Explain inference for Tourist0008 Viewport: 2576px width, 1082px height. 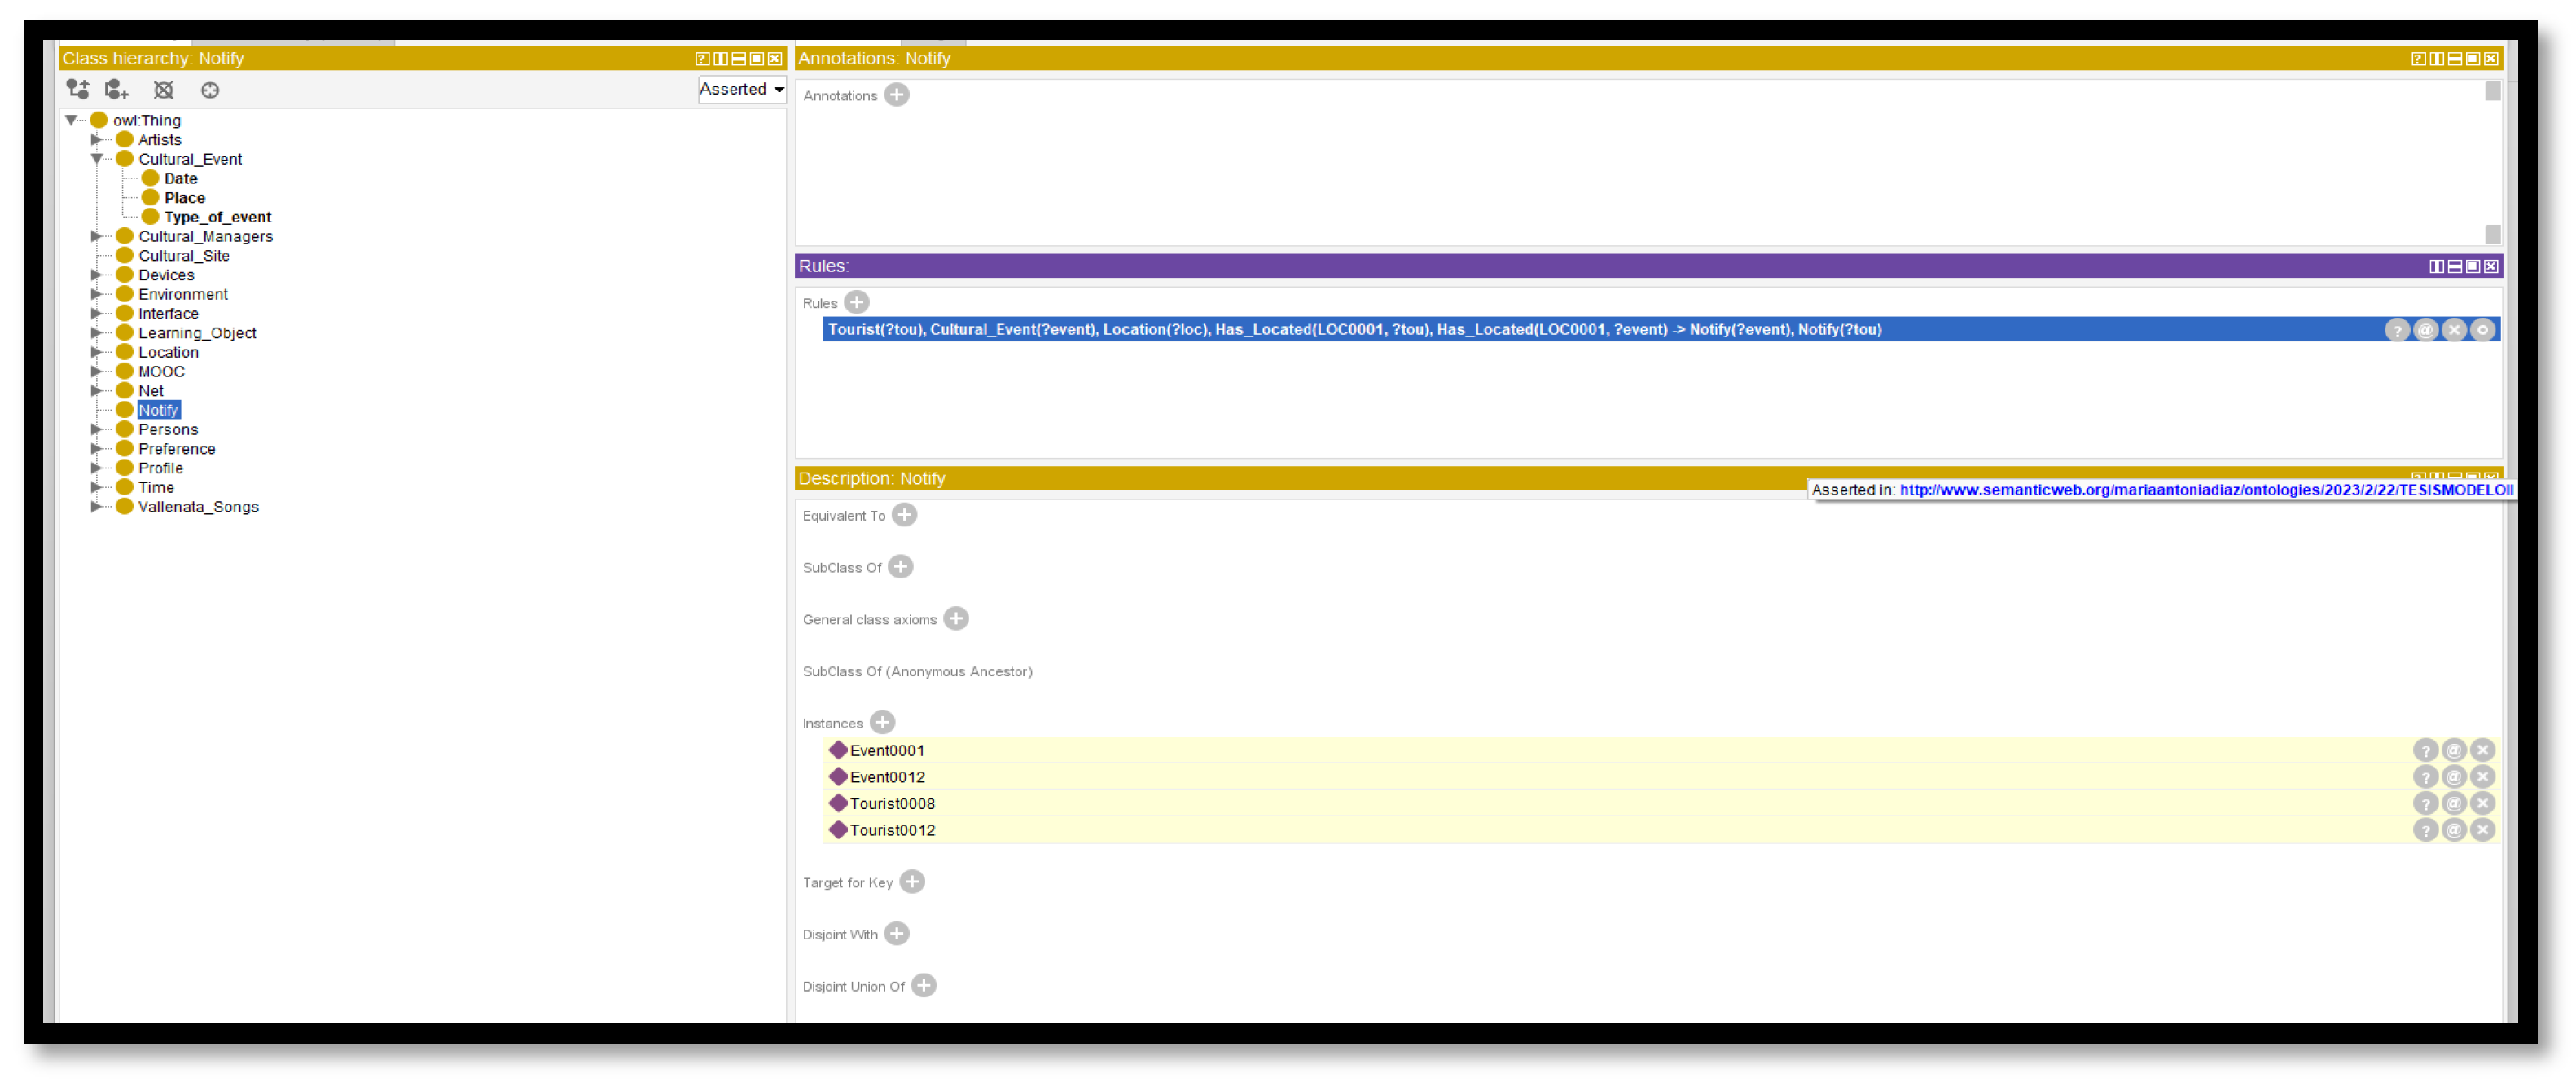(x=2425, y=803)
